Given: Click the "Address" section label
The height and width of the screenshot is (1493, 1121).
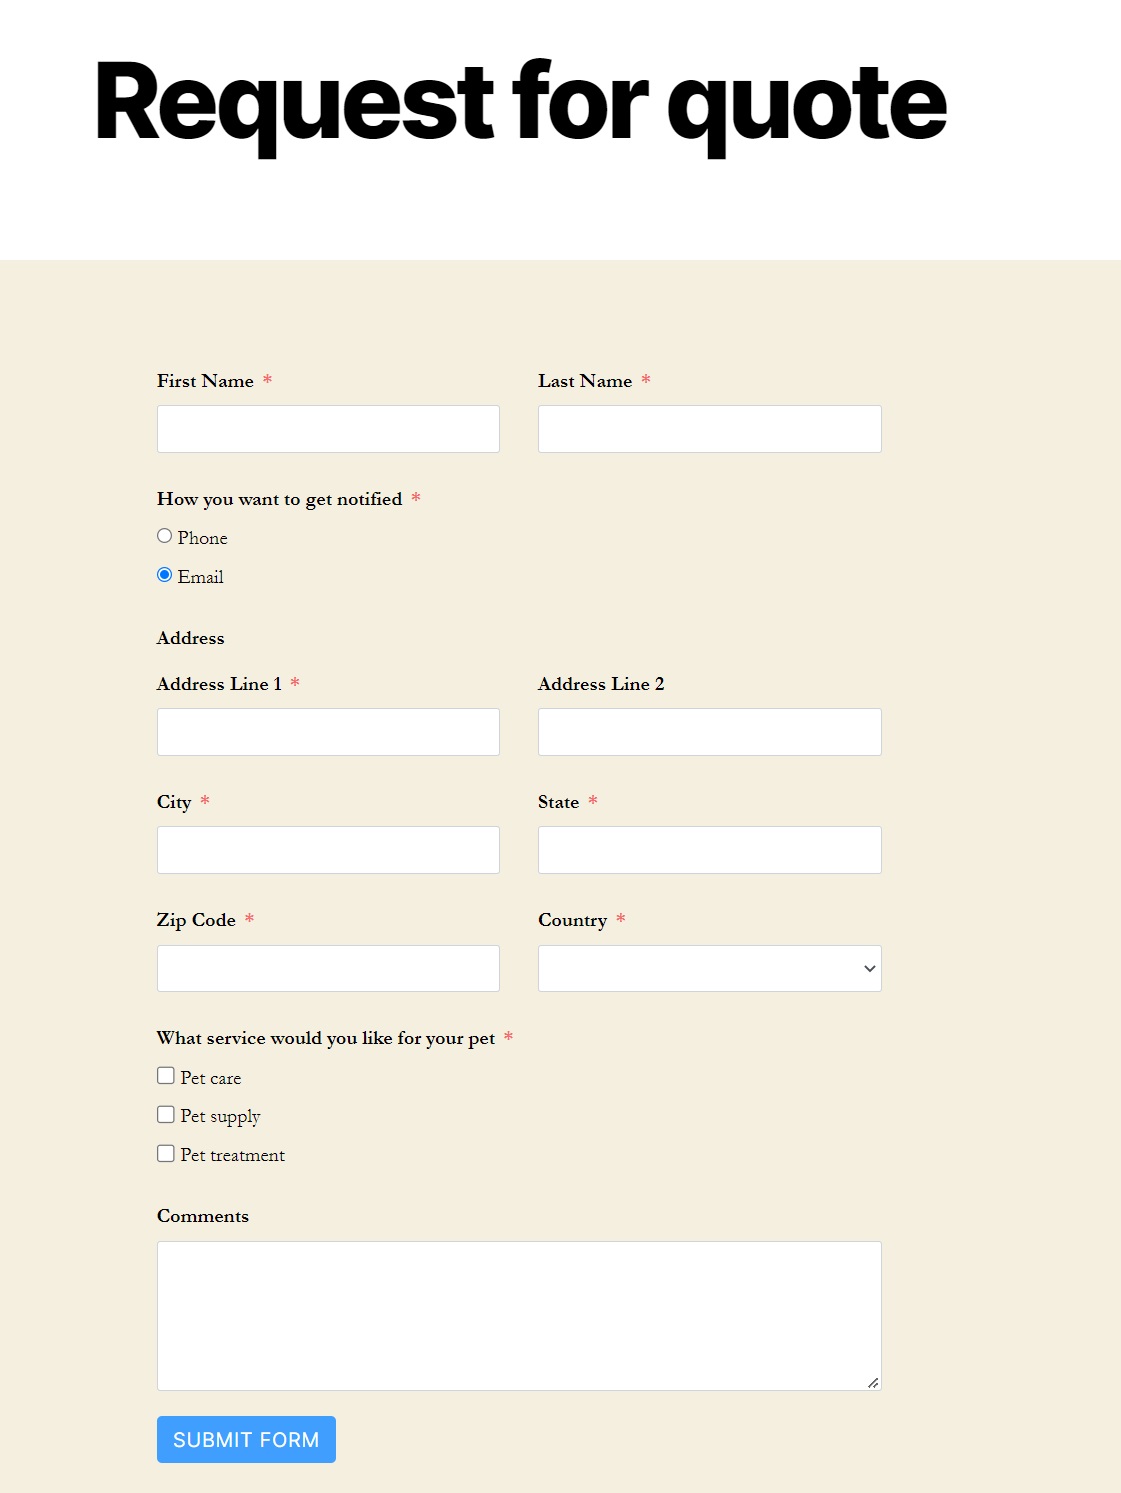Looking at the screenshot, I should [191, 638].
